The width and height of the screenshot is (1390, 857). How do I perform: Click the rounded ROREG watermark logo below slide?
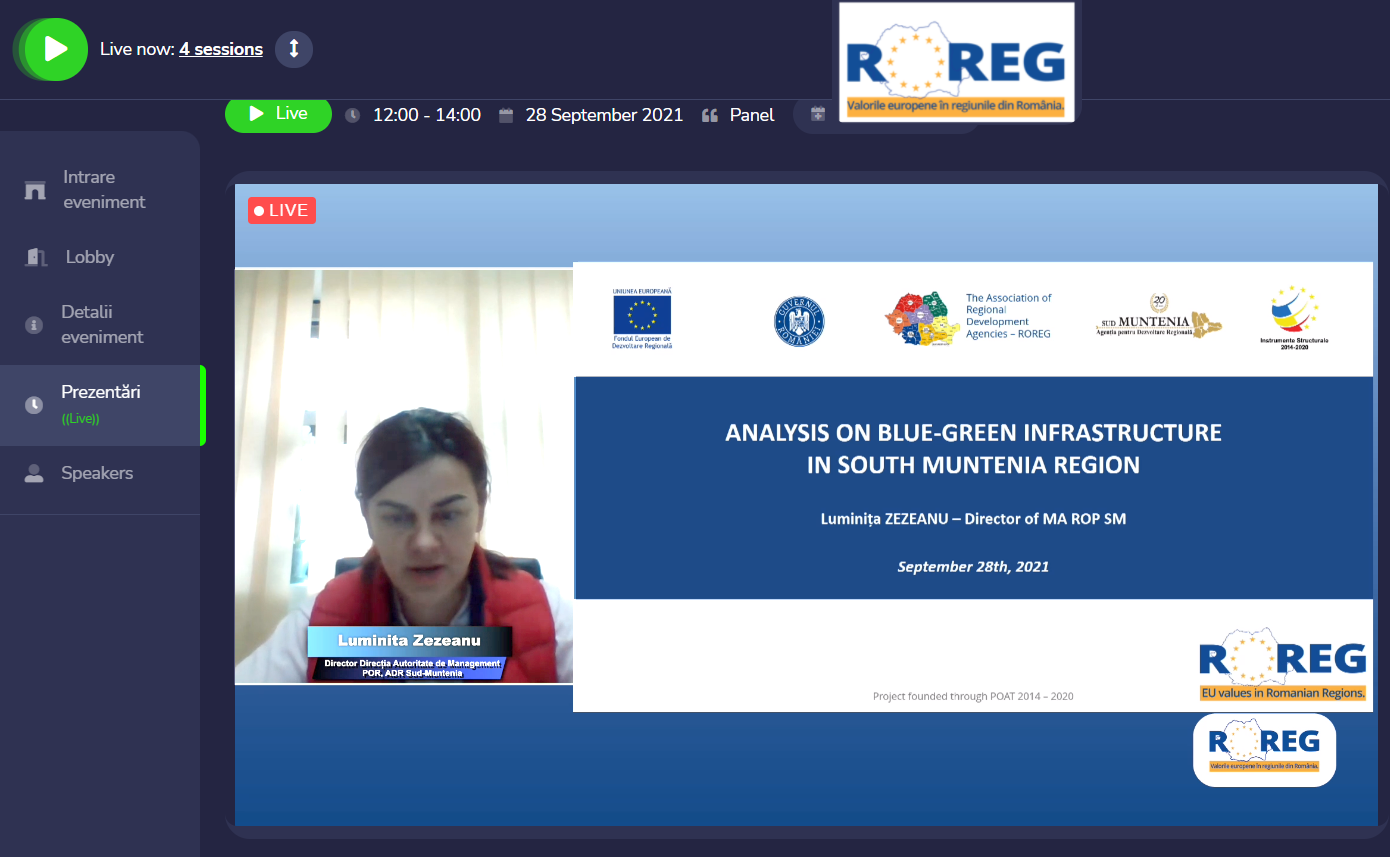tap(1264, 750)
